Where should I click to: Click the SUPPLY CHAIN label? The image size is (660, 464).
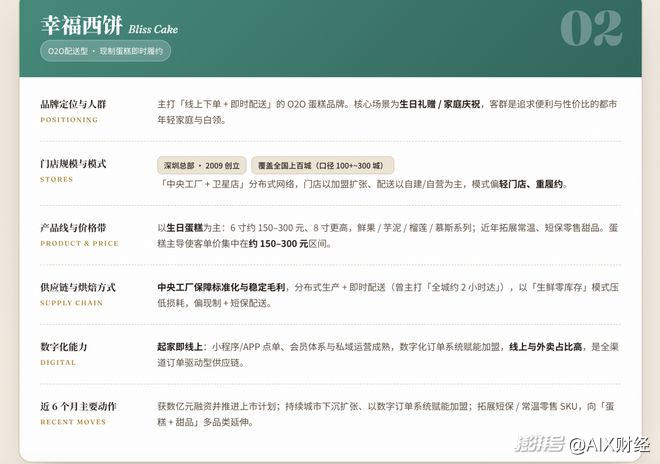point(72,303)
